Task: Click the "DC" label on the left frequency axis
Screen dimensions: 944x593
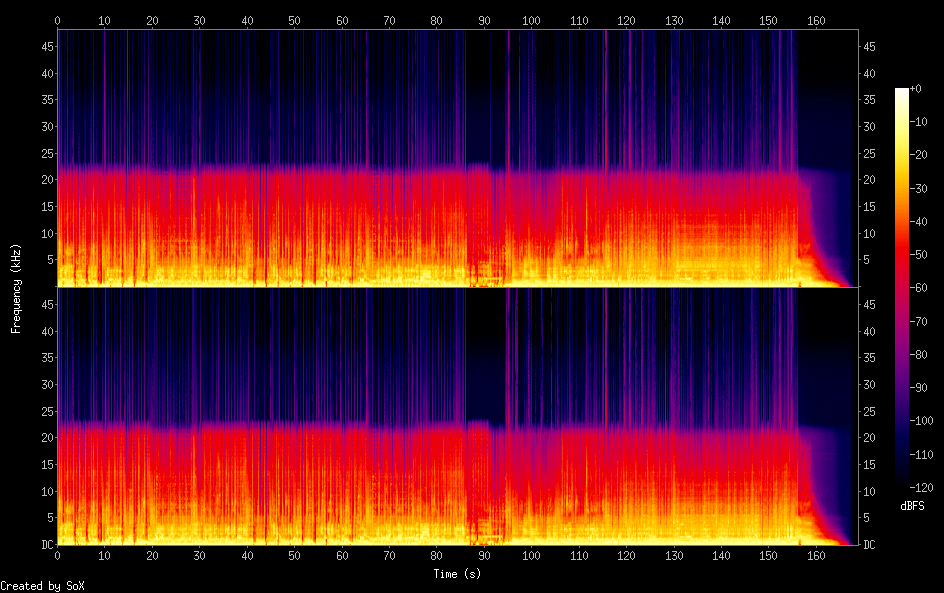Action: pyautogui.click(x=48, y=544)
